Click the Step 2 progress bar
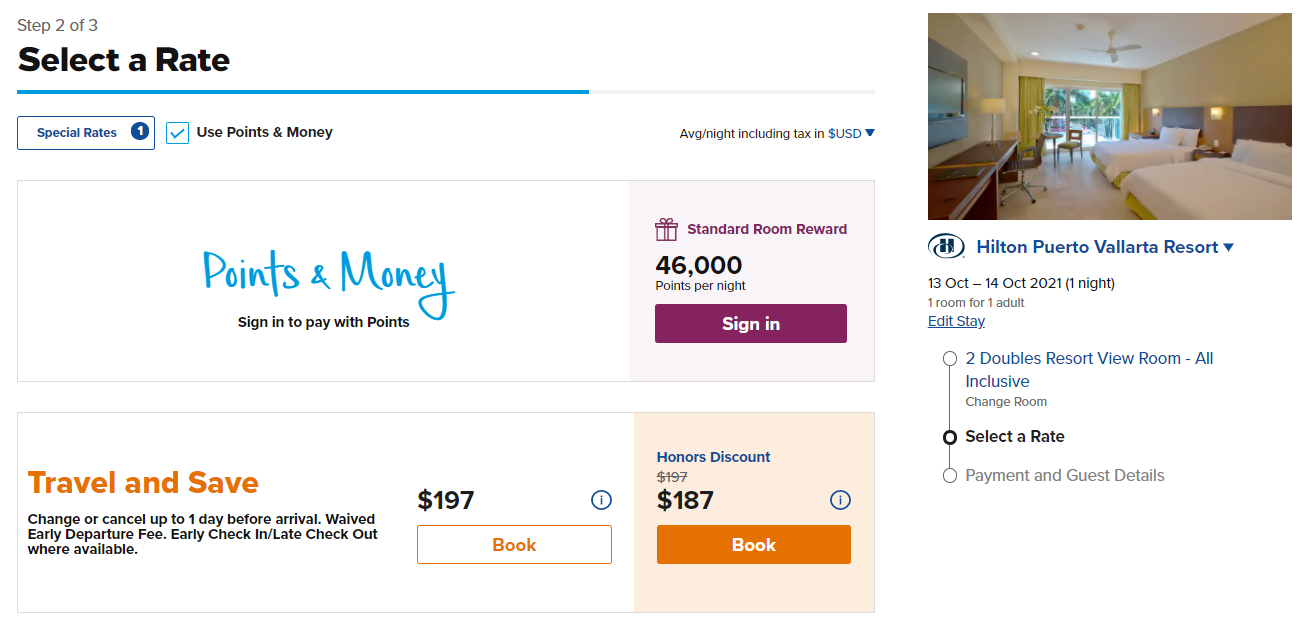This screenshot has height=626, width=1307. point(302,91)
